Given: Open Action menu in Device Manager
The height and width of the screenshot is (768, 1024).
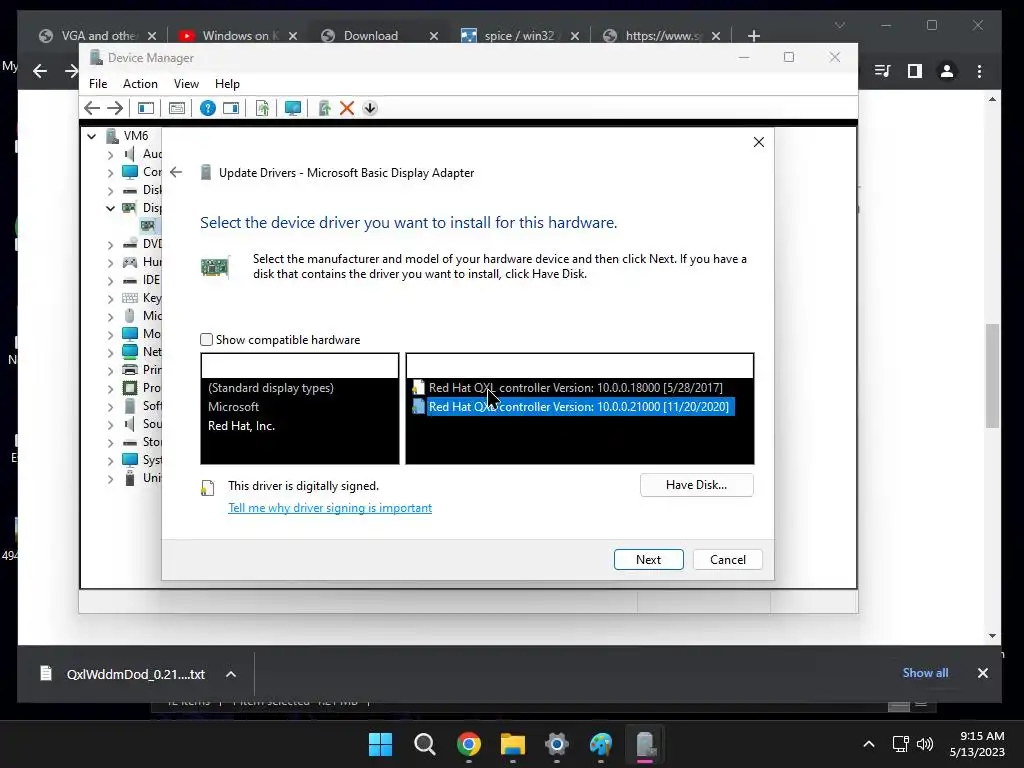Looking at the screenshot, I should (x=140, y=84).
